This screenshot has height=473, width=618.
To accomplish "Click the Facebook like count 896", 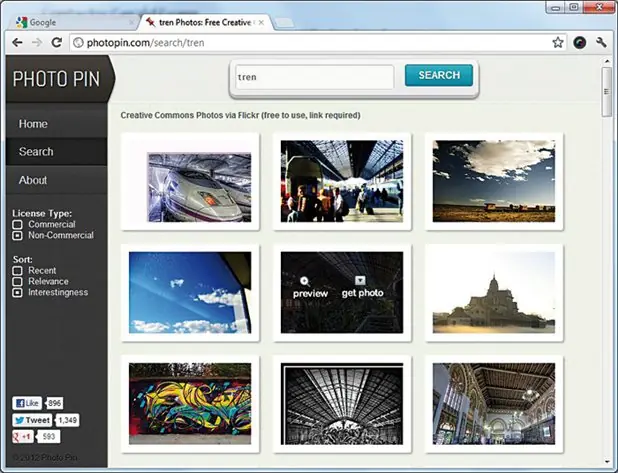I will [x=54, y=403].
